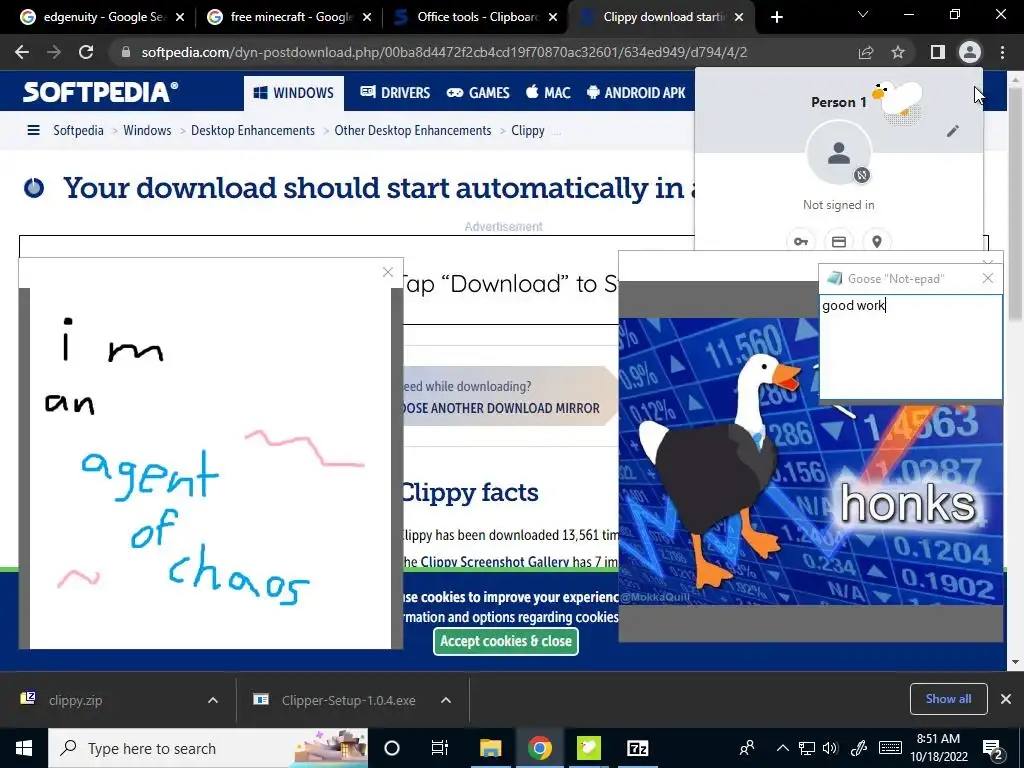Open the volume control in system tray

coord(831,748)
